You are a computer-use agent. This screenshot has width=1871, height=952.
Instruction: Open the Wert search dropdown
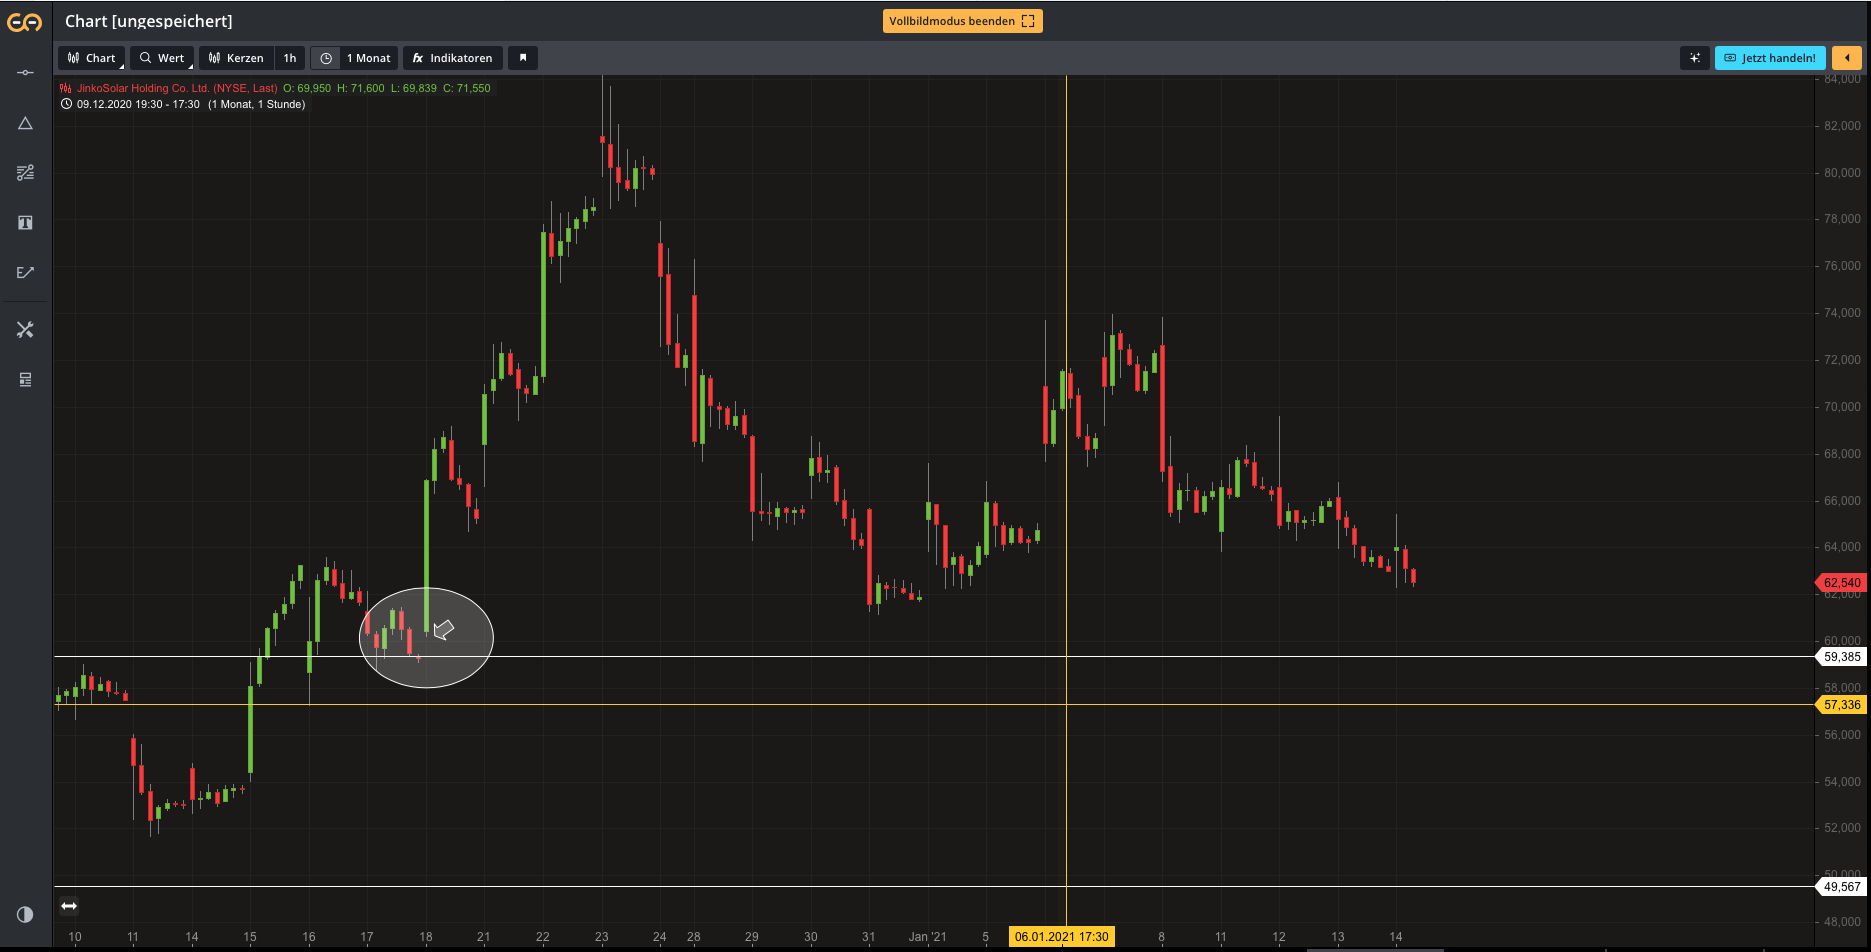pyautogui.click(x=162, y=58)
